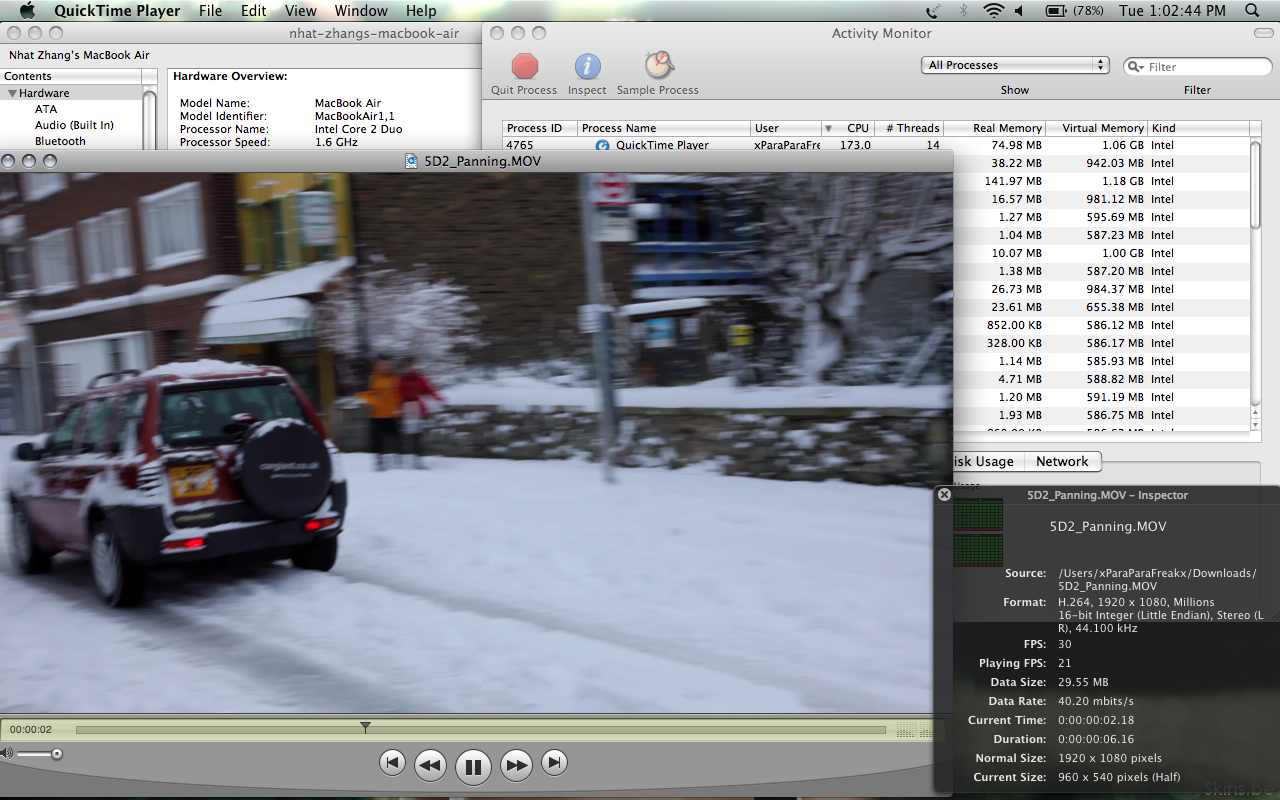Click the system volume menu bar icon
Screen dimensions: 1280x800
pyautogui.click(x=1019, y=11)
